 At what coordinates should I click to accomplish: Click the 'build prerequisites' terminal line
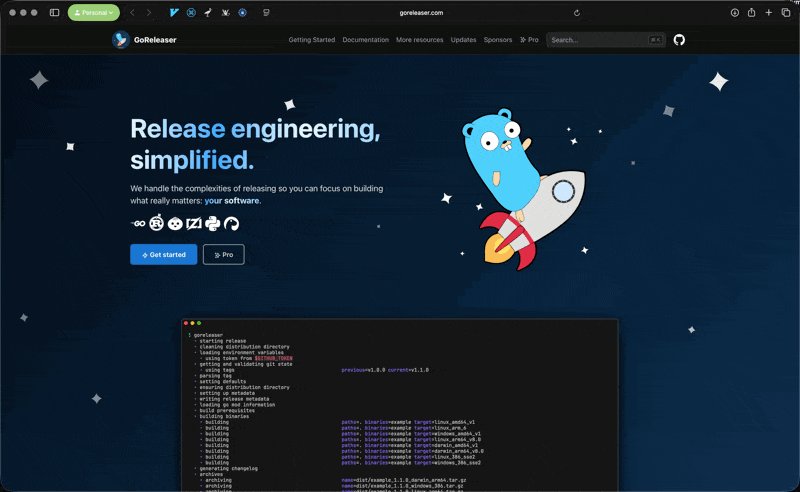227,410
